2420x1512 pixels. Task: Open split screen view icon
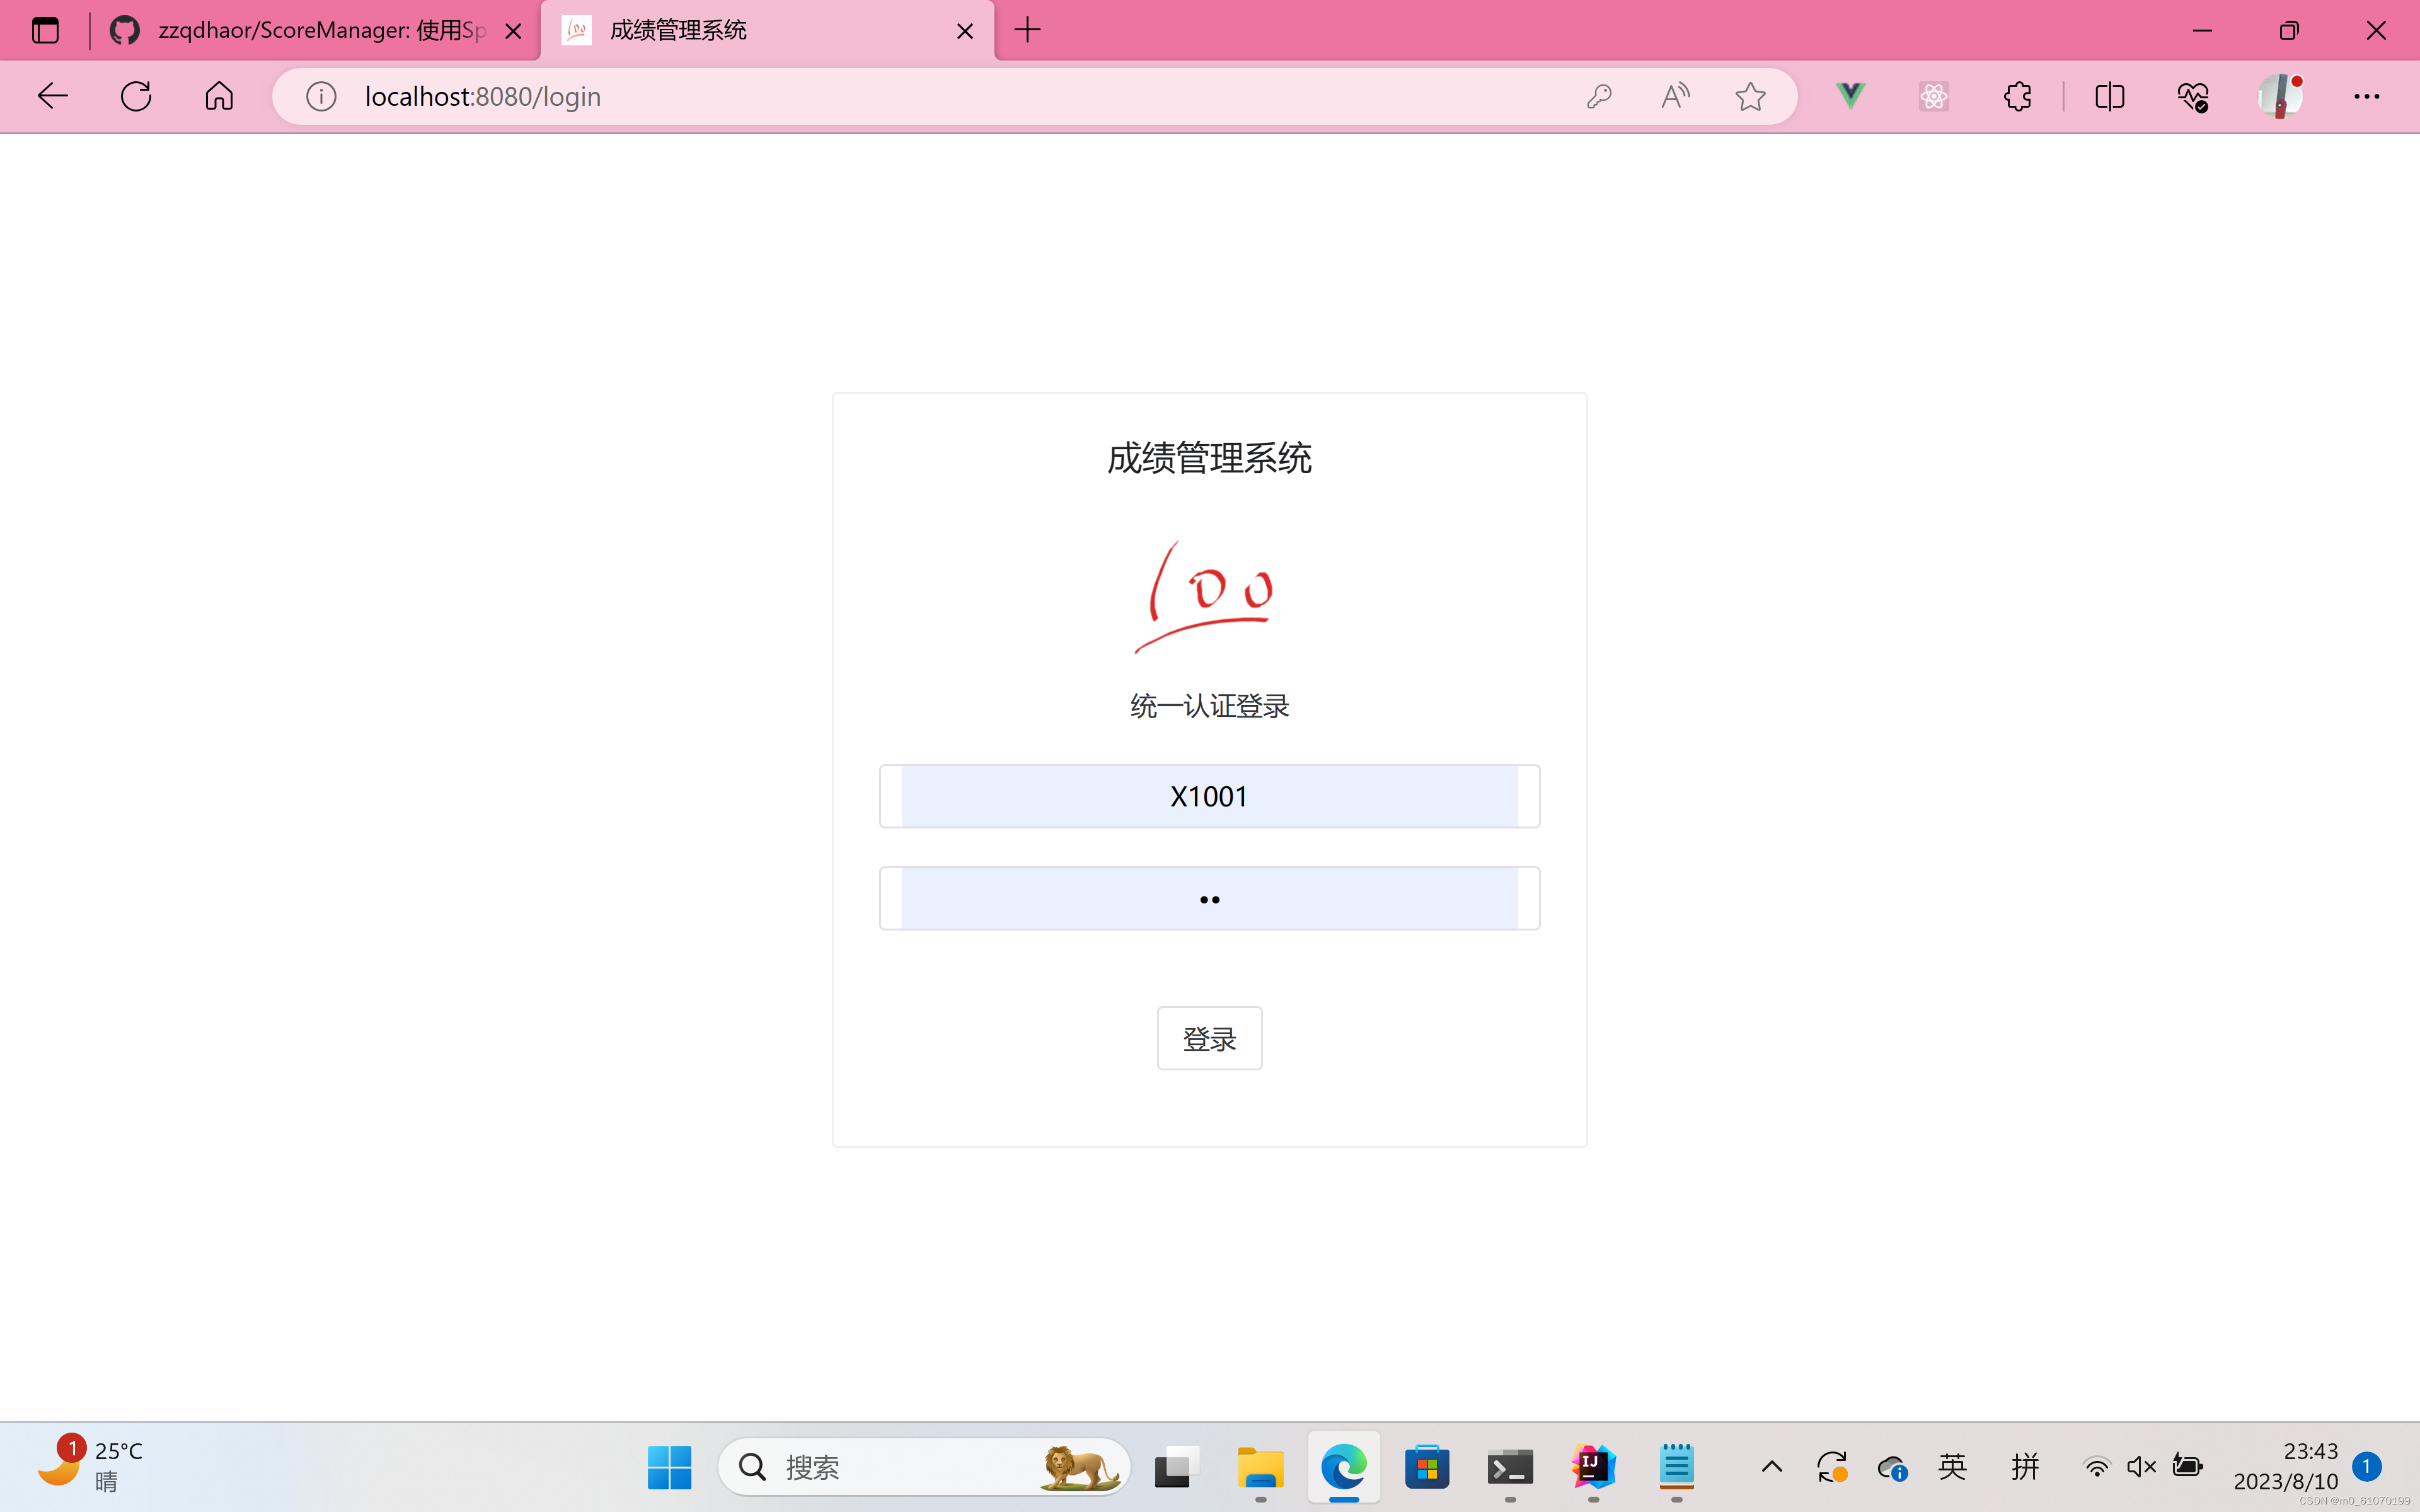pyautogui.click(x=2109, y=96)
